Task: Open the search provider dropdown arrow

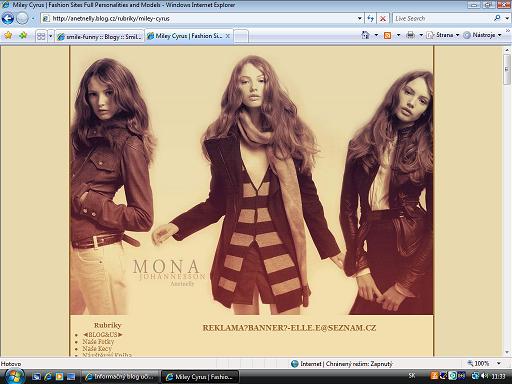Action: [507, 18]
